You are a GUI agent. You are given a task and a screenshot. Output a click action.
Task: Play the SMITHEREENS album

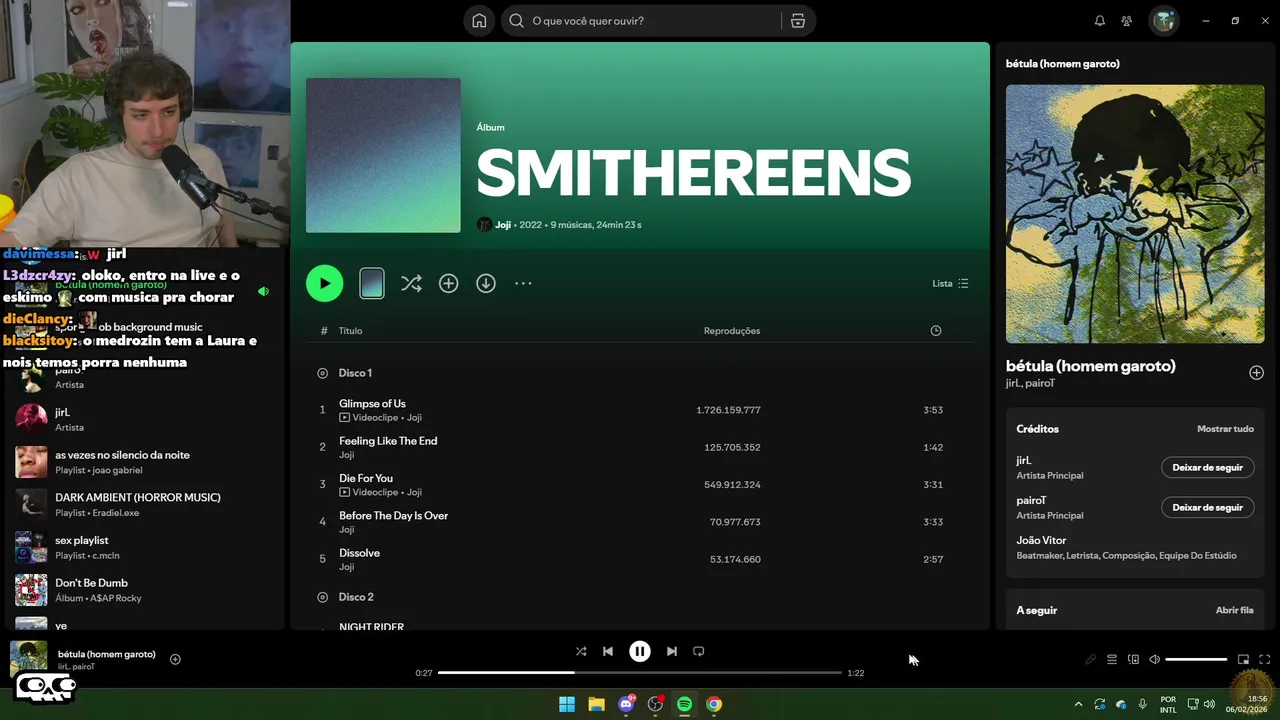point(324,283)
